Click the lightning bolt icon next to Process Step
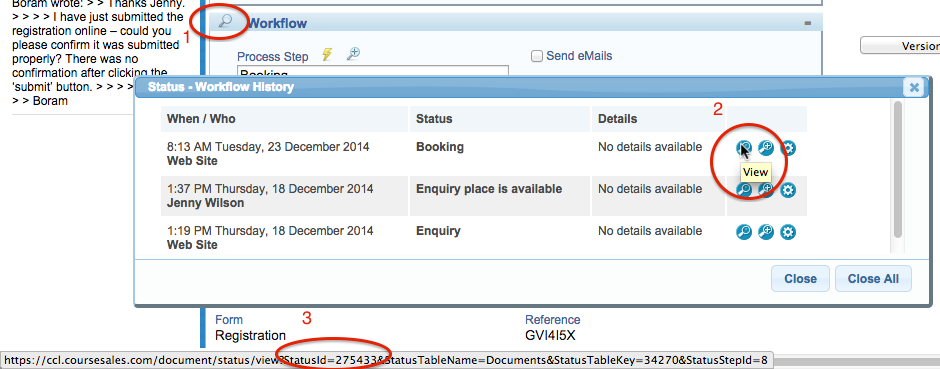 click(x=327, y=55)
